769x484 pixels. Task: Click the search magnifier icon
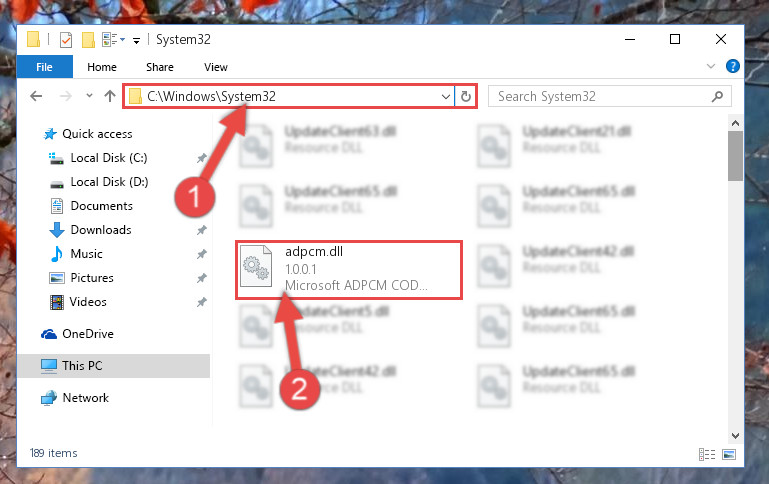point(717,96)
